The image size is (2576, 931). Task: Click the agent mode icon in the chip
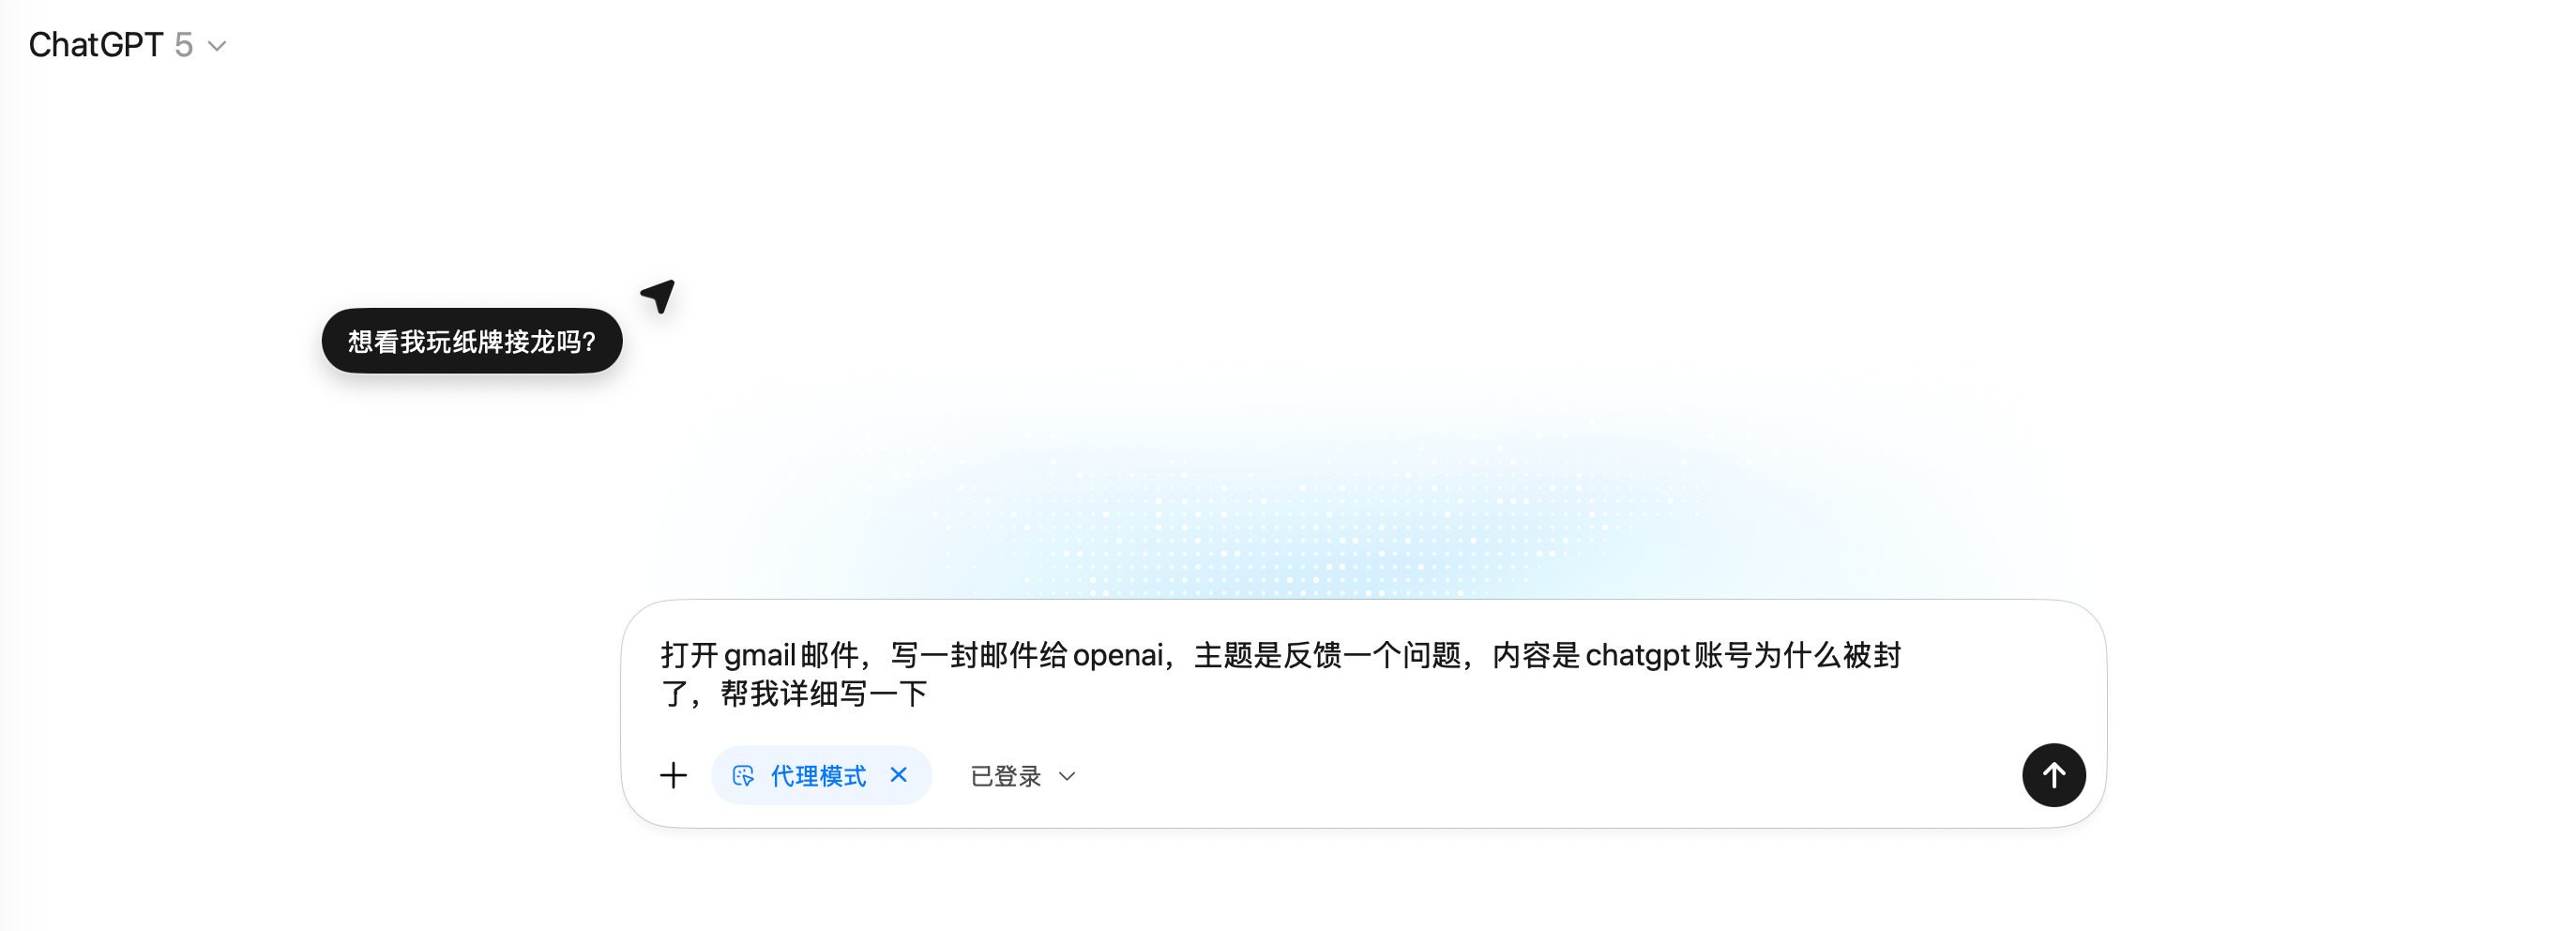pyautogui.click(x=743, y=776)
